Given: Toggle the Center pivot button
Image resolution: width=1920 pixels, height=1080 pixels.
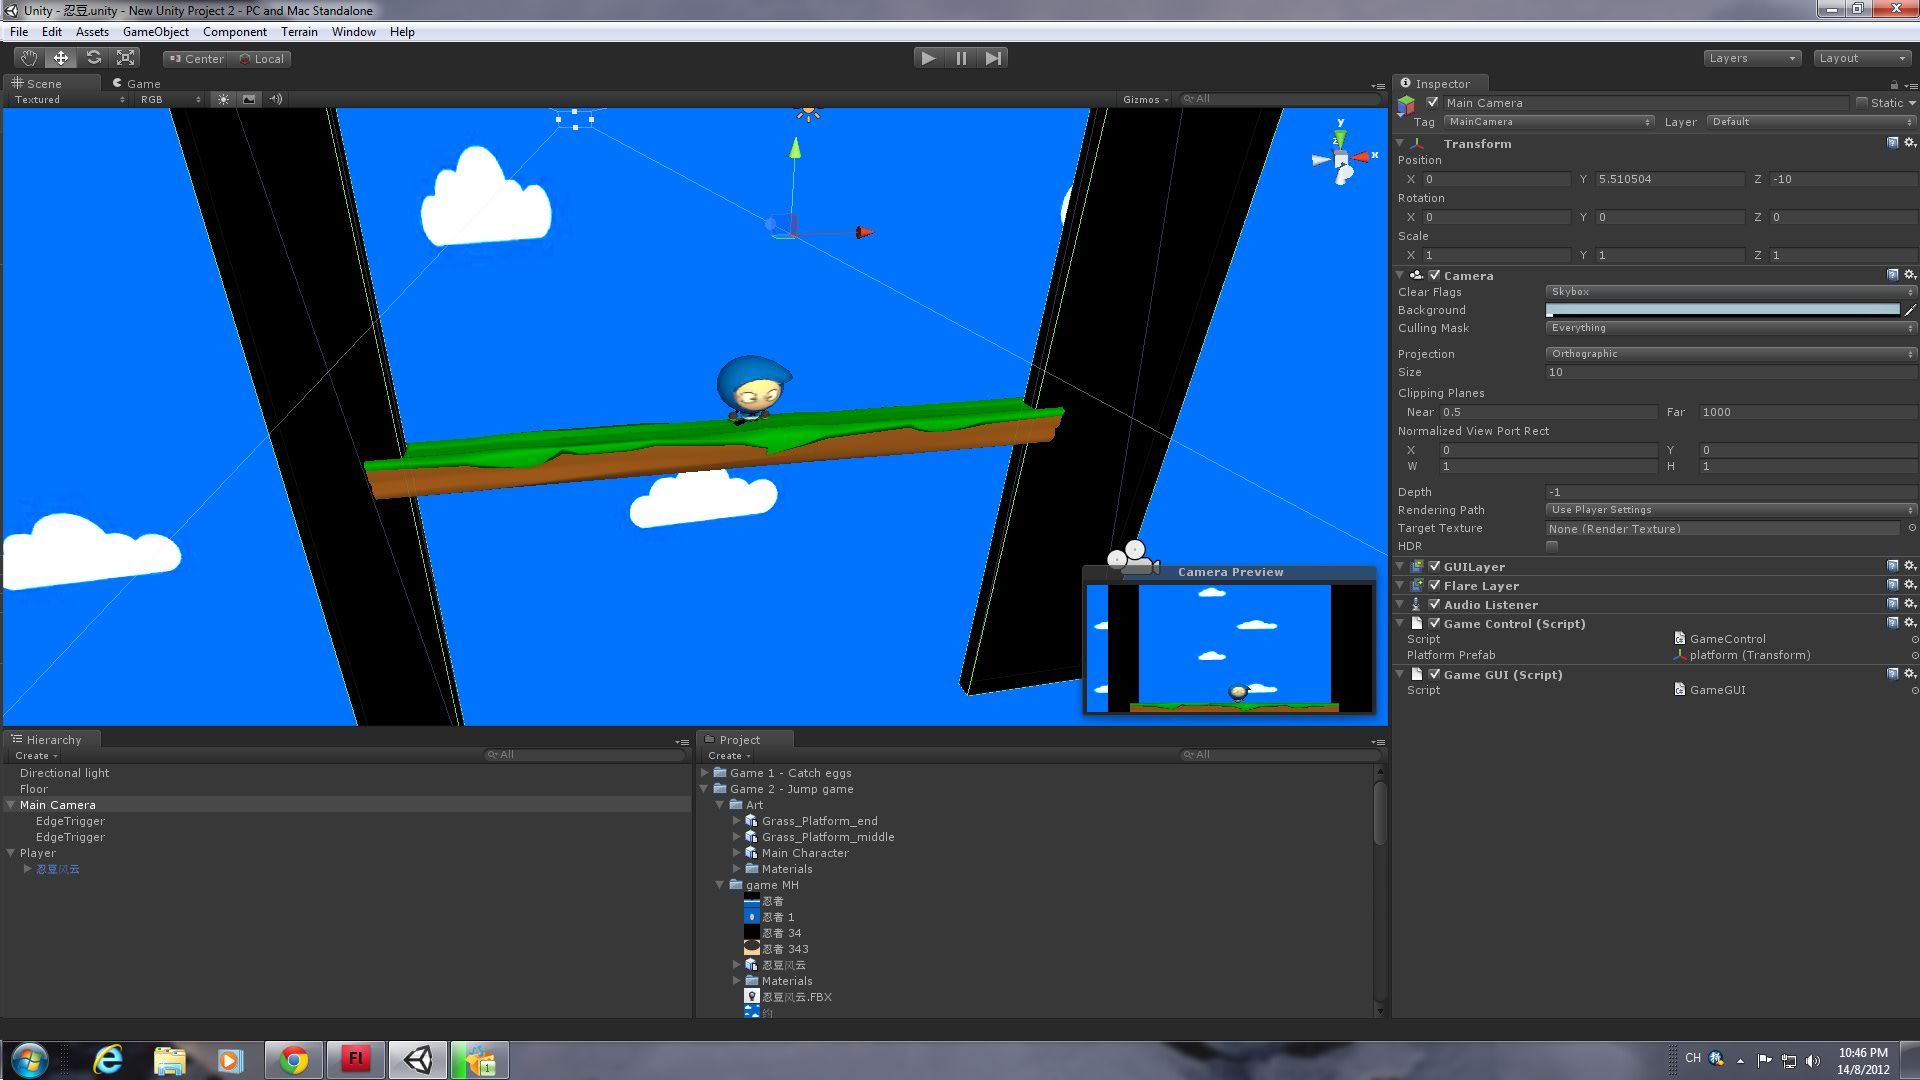Looking at the screenshot, I should 197,59.
